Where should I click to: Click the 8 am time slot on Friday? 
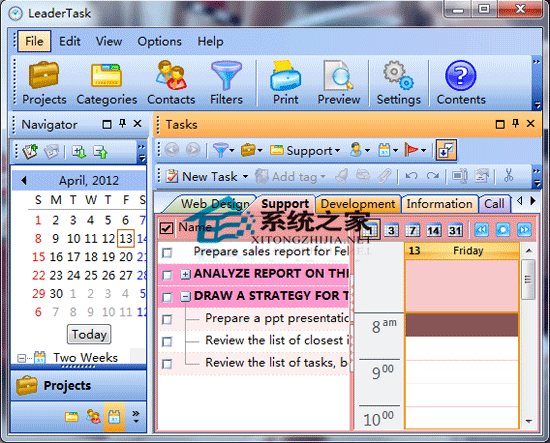click(x=462, y=324)
